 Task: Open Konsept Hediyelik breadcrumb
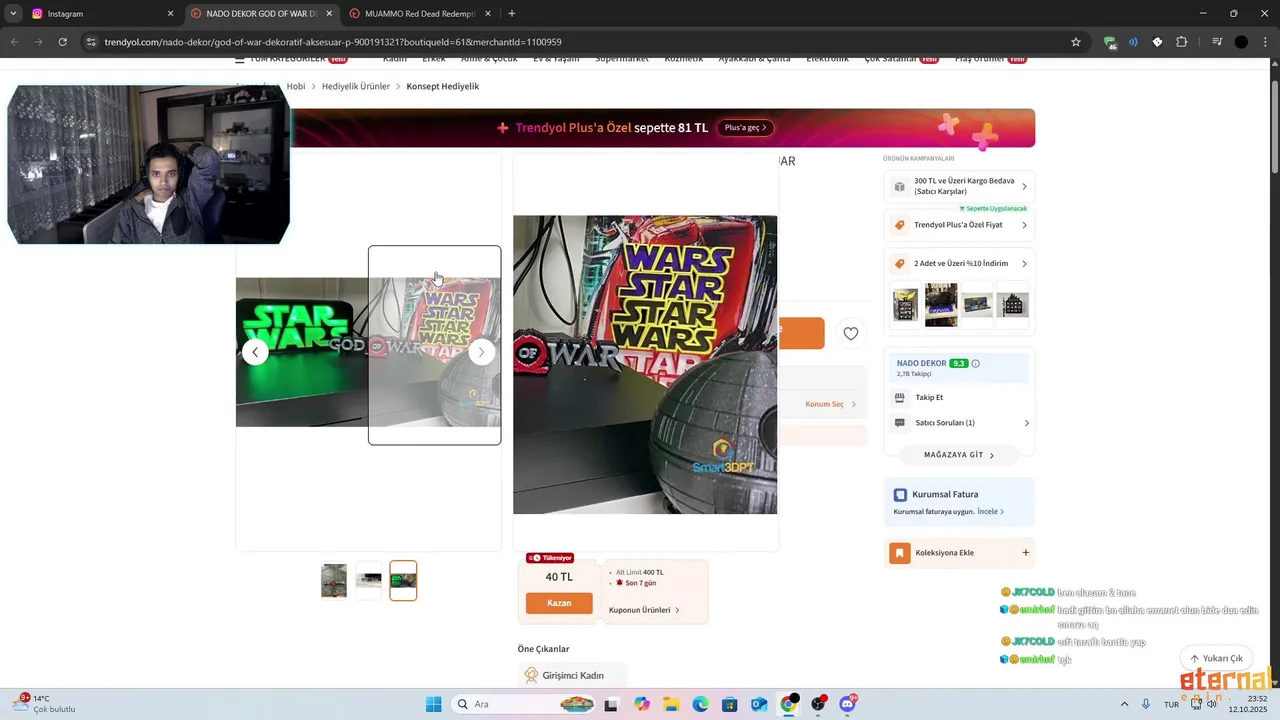(x=443, y=86)
